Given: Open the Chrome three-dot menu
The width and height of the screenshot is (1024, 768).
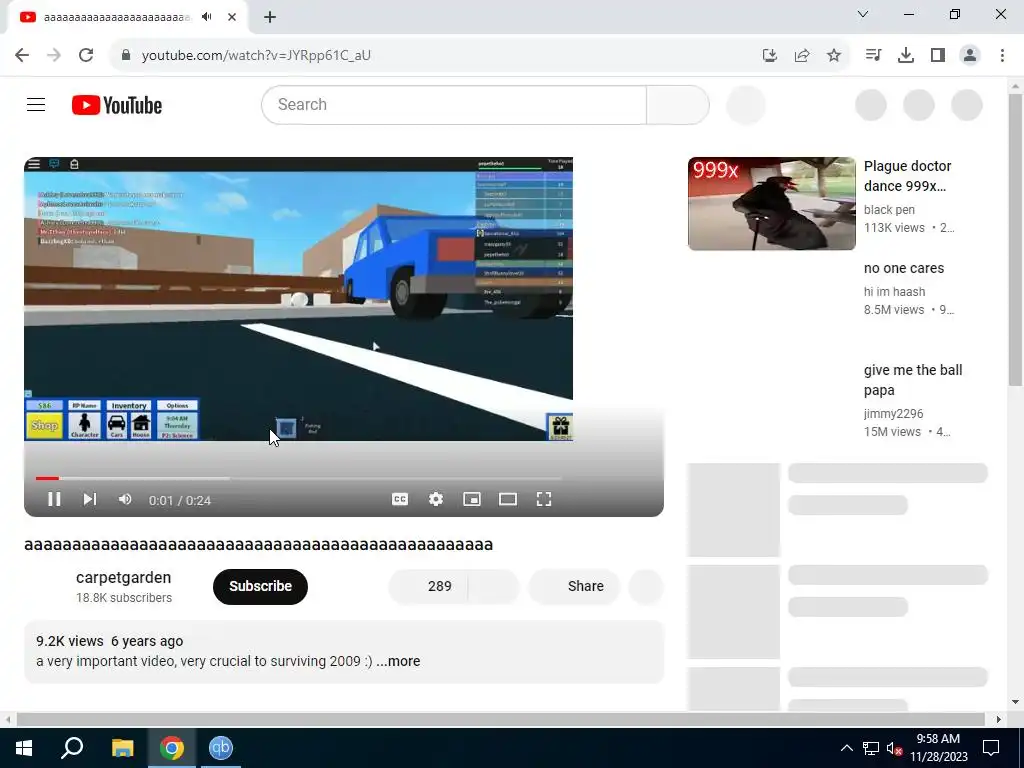Looking at the screenshot, I should [1002, 56].
